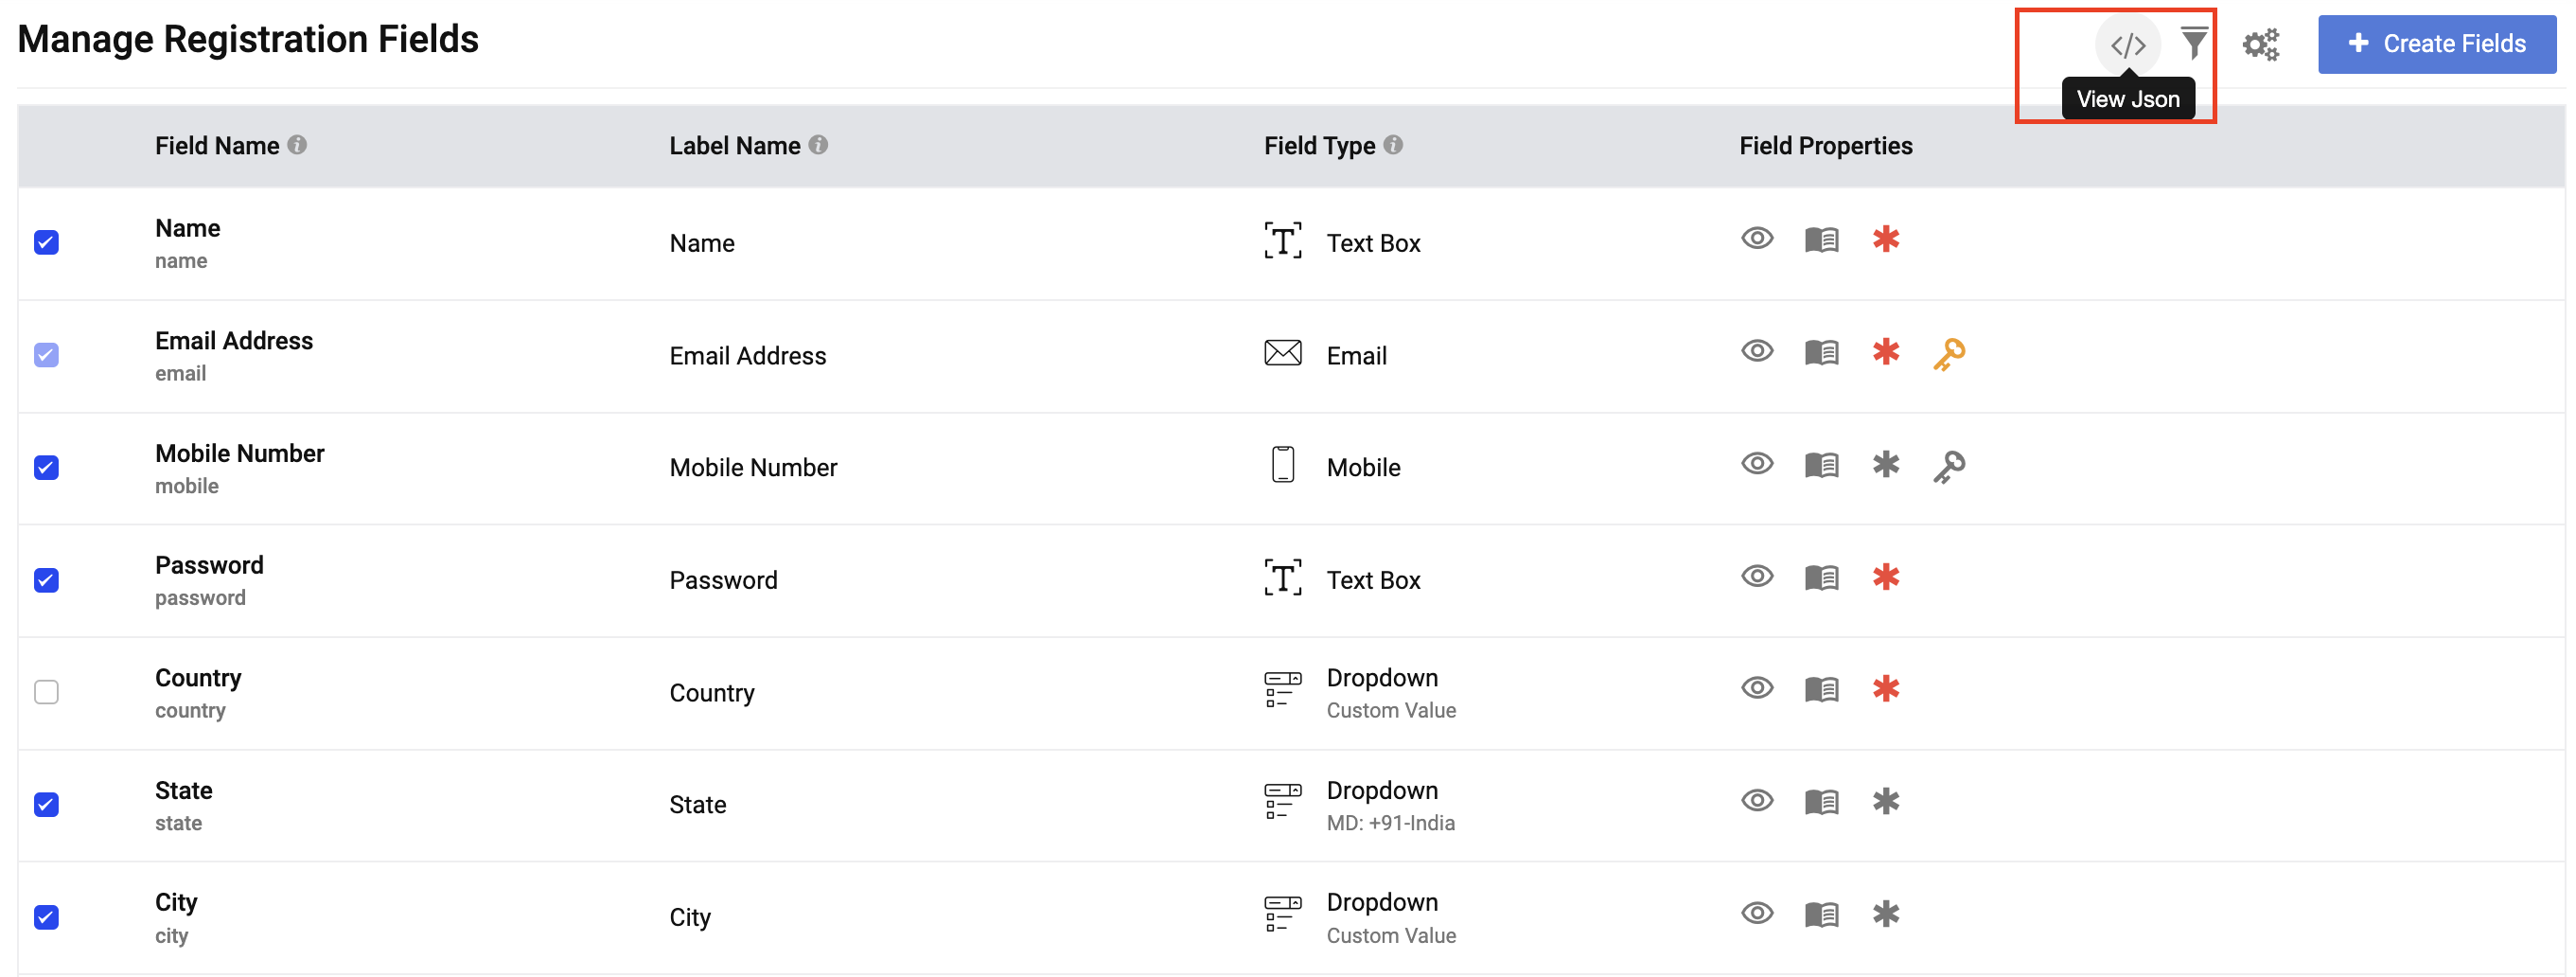Click the book icon in Password row
Viewport: 2576px width, 977px height.
pos(1821,578)
